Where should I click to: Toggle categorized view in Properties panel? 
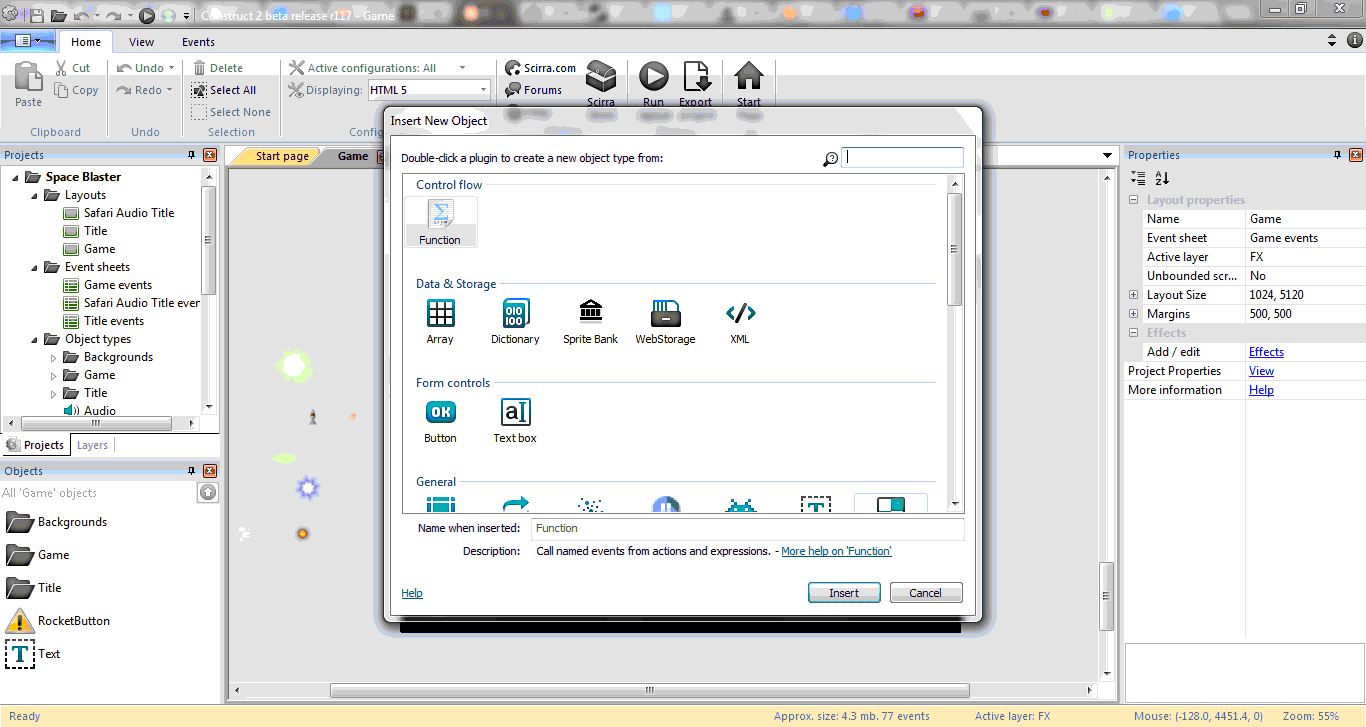[1138, 178]
